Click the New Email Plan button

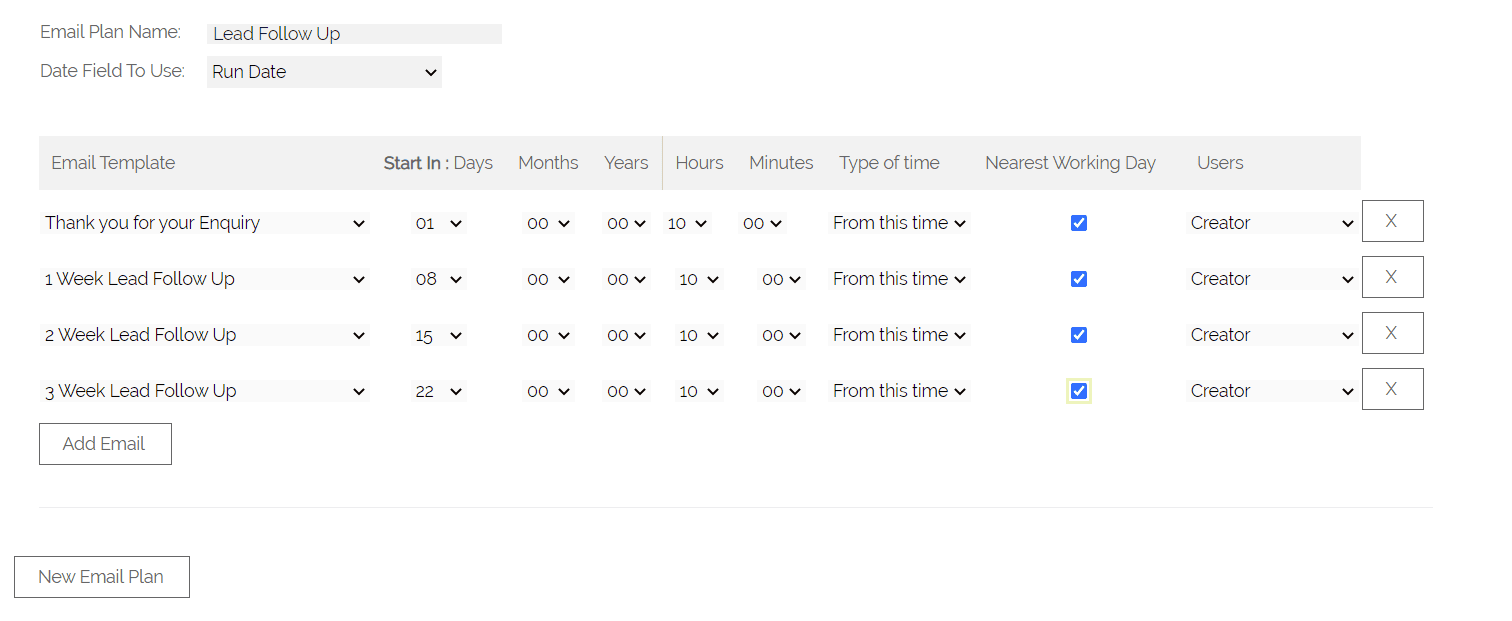coord(101,577)
